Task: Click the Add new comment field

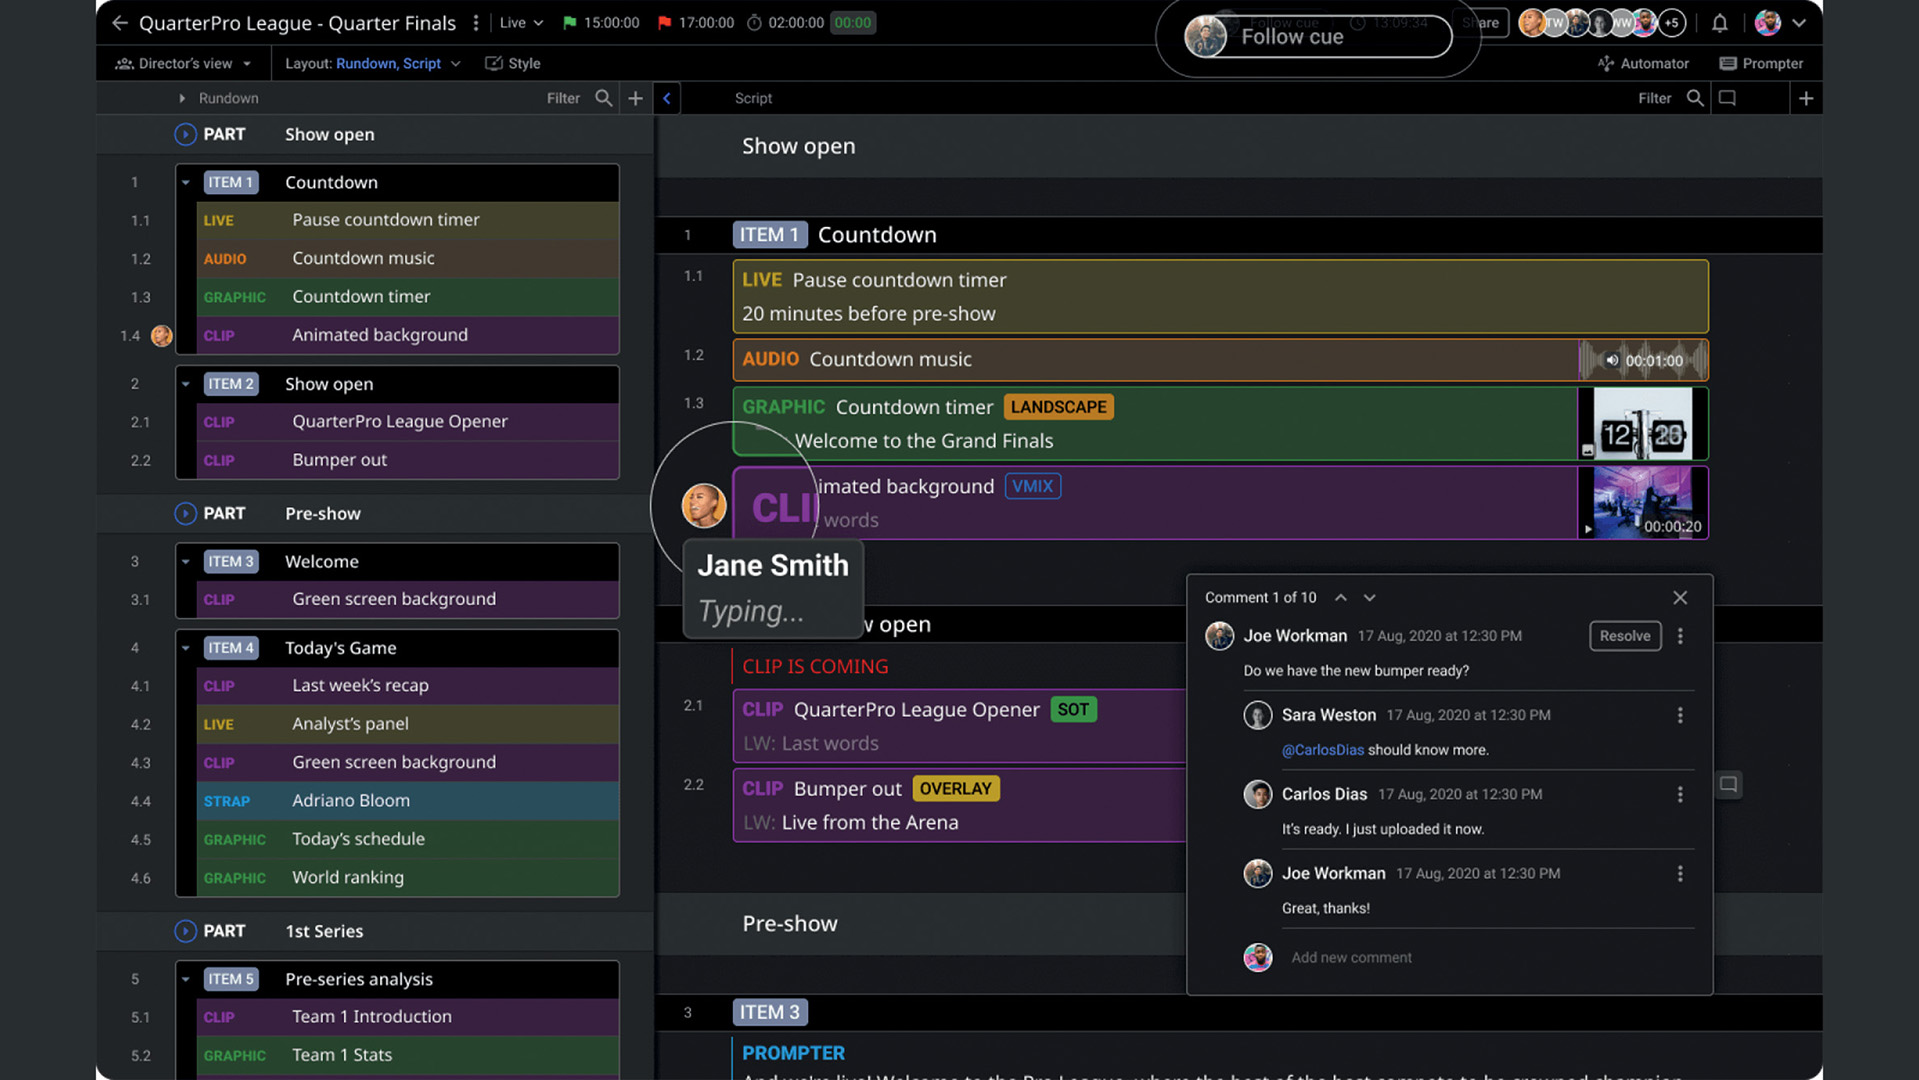Action: 1351,958
